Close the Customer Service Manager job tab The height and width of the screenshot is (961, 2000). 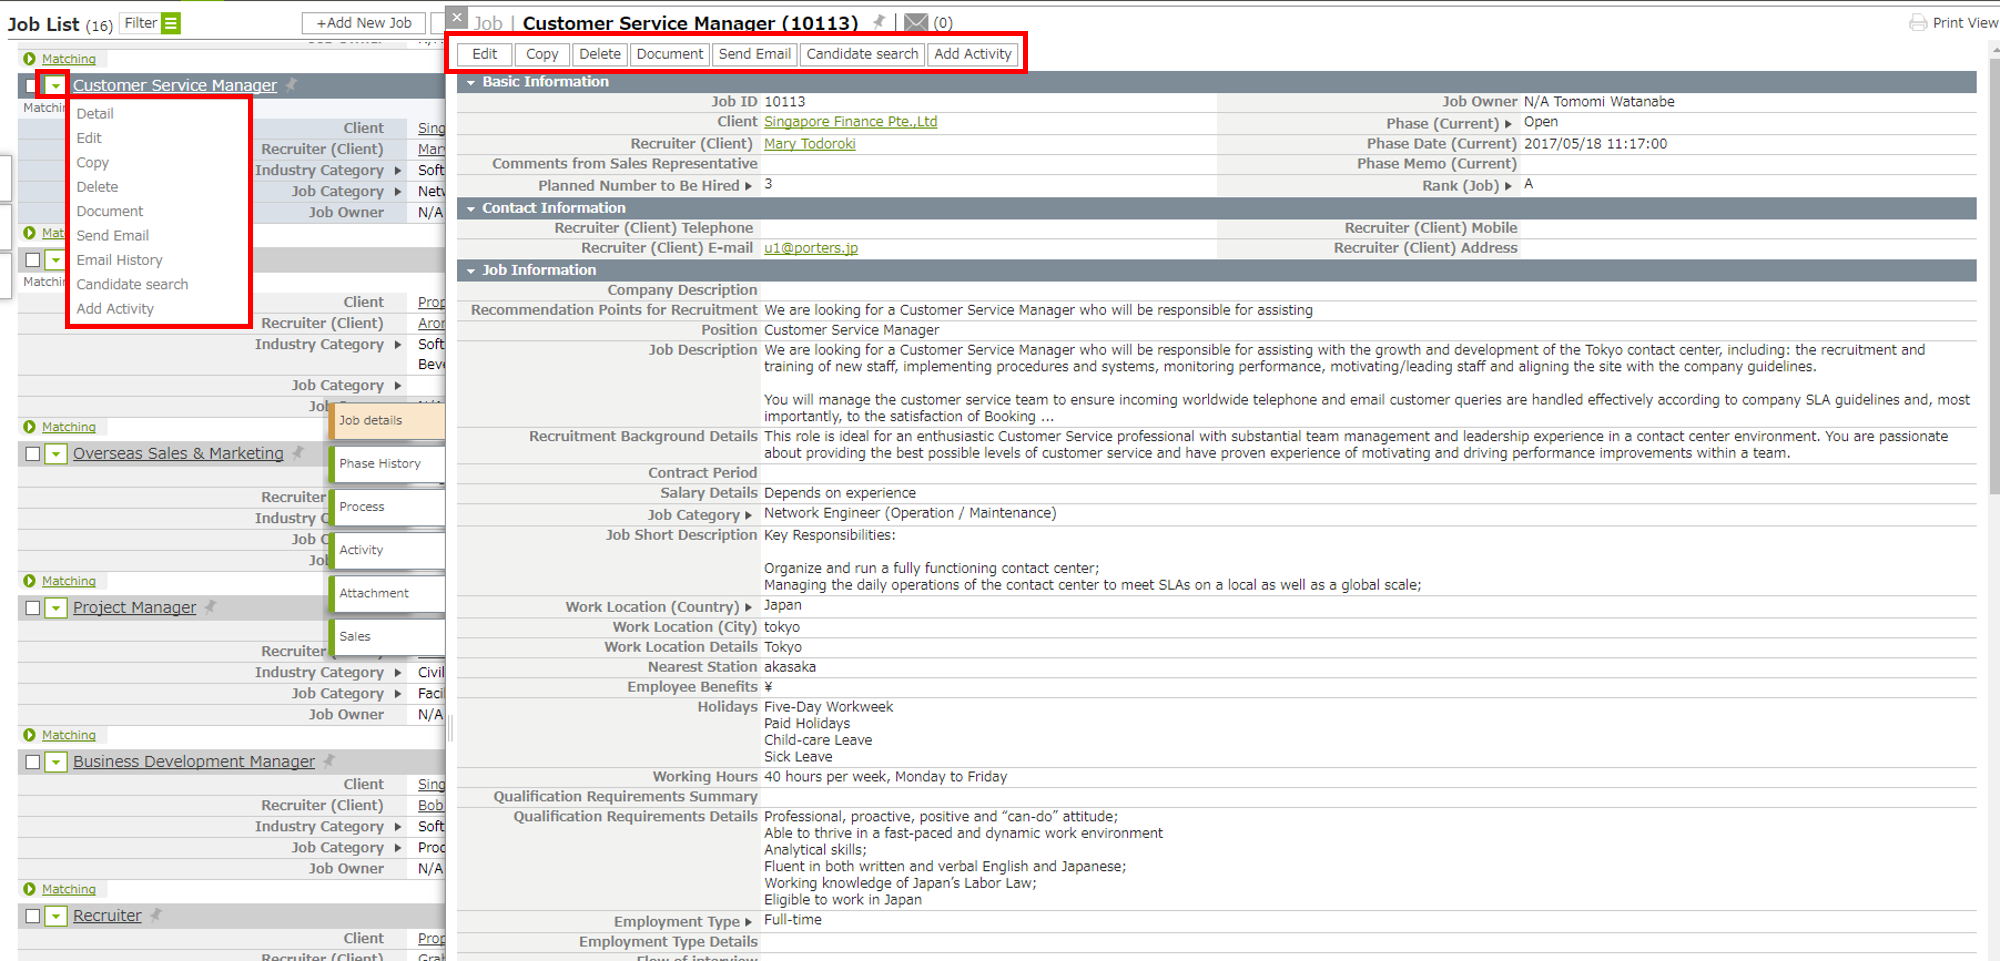456,17
